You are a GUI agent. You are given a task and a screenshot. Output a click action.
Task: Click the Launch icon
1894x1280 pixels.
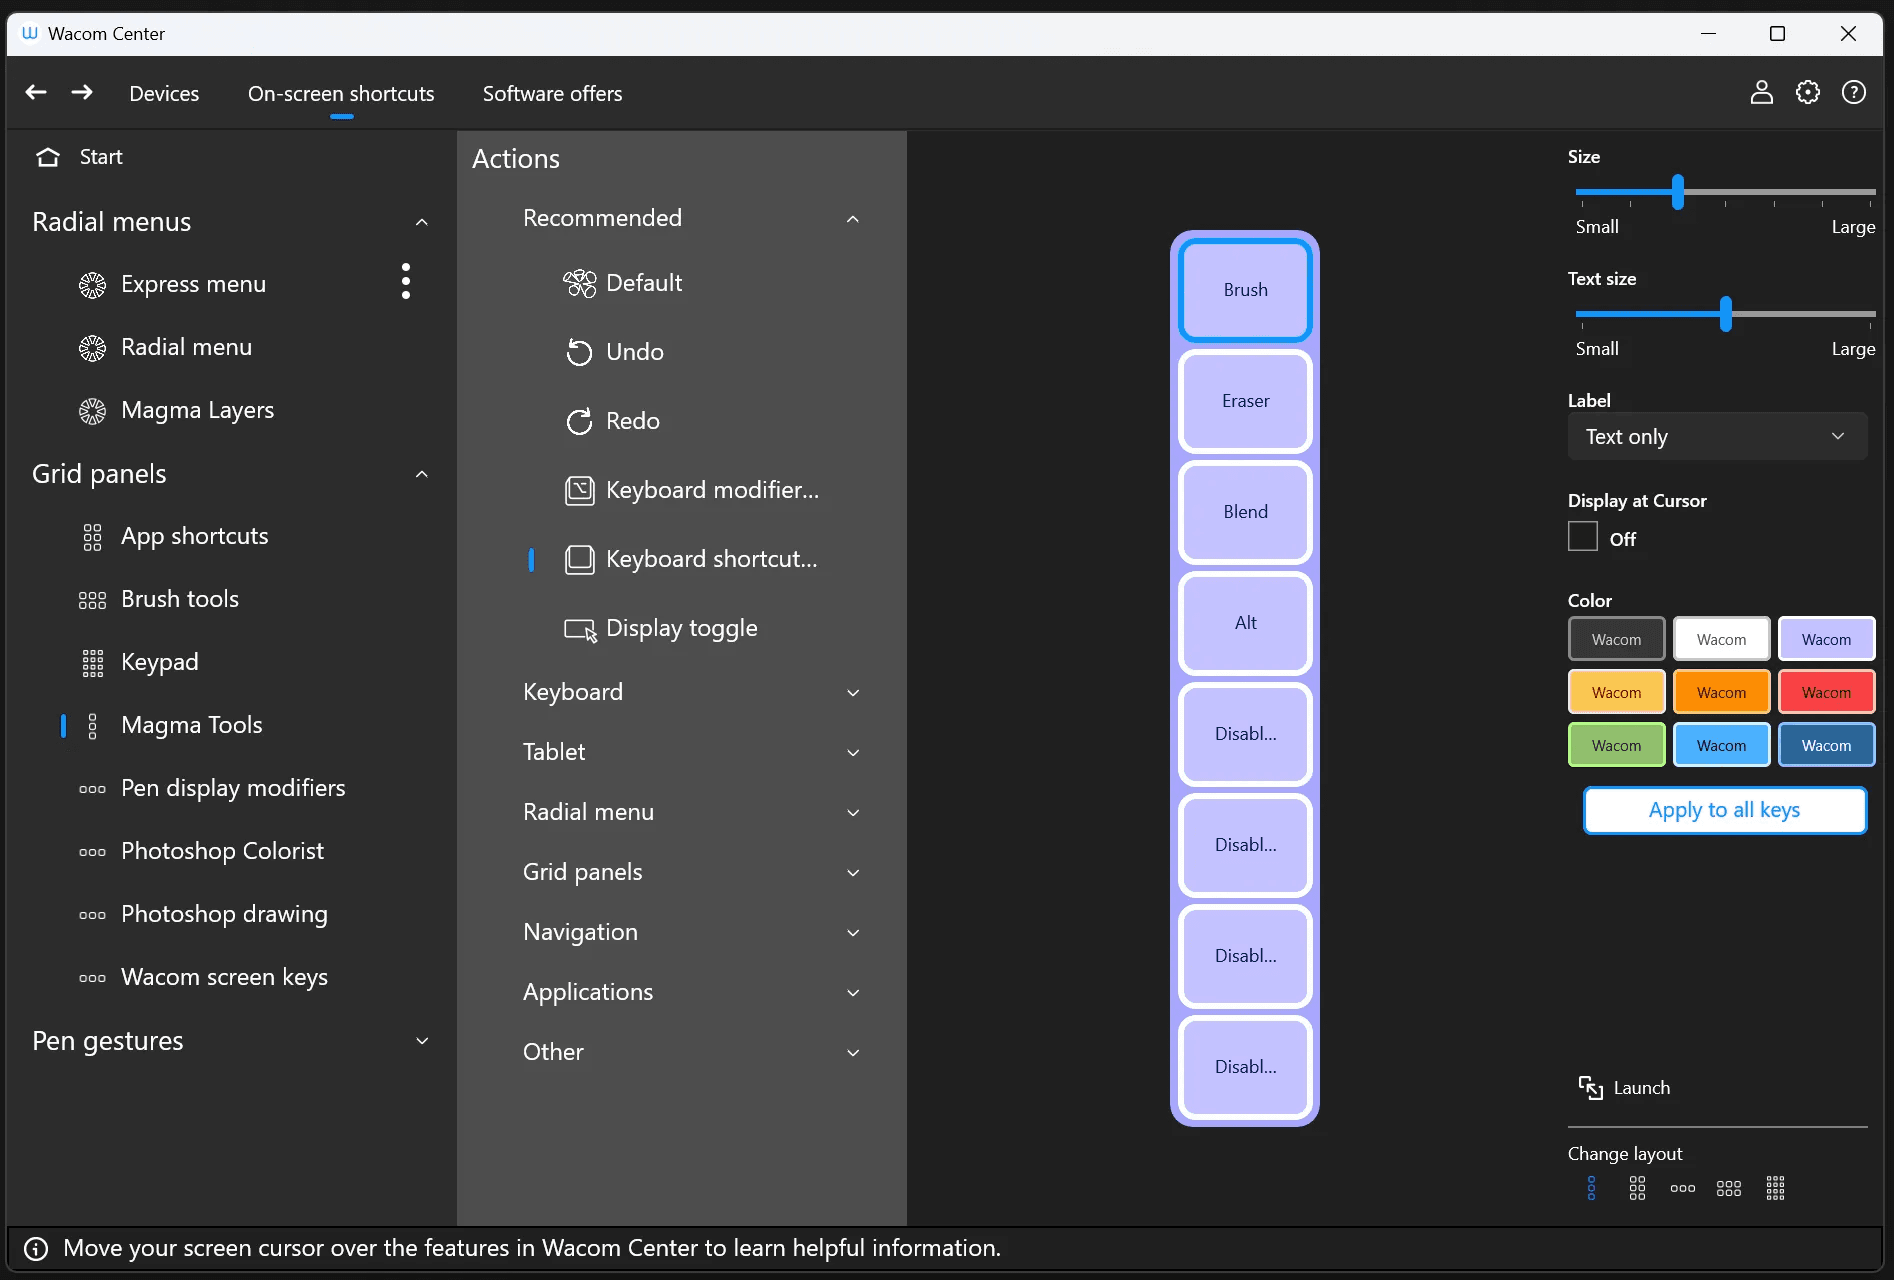click(1590, 1088)
